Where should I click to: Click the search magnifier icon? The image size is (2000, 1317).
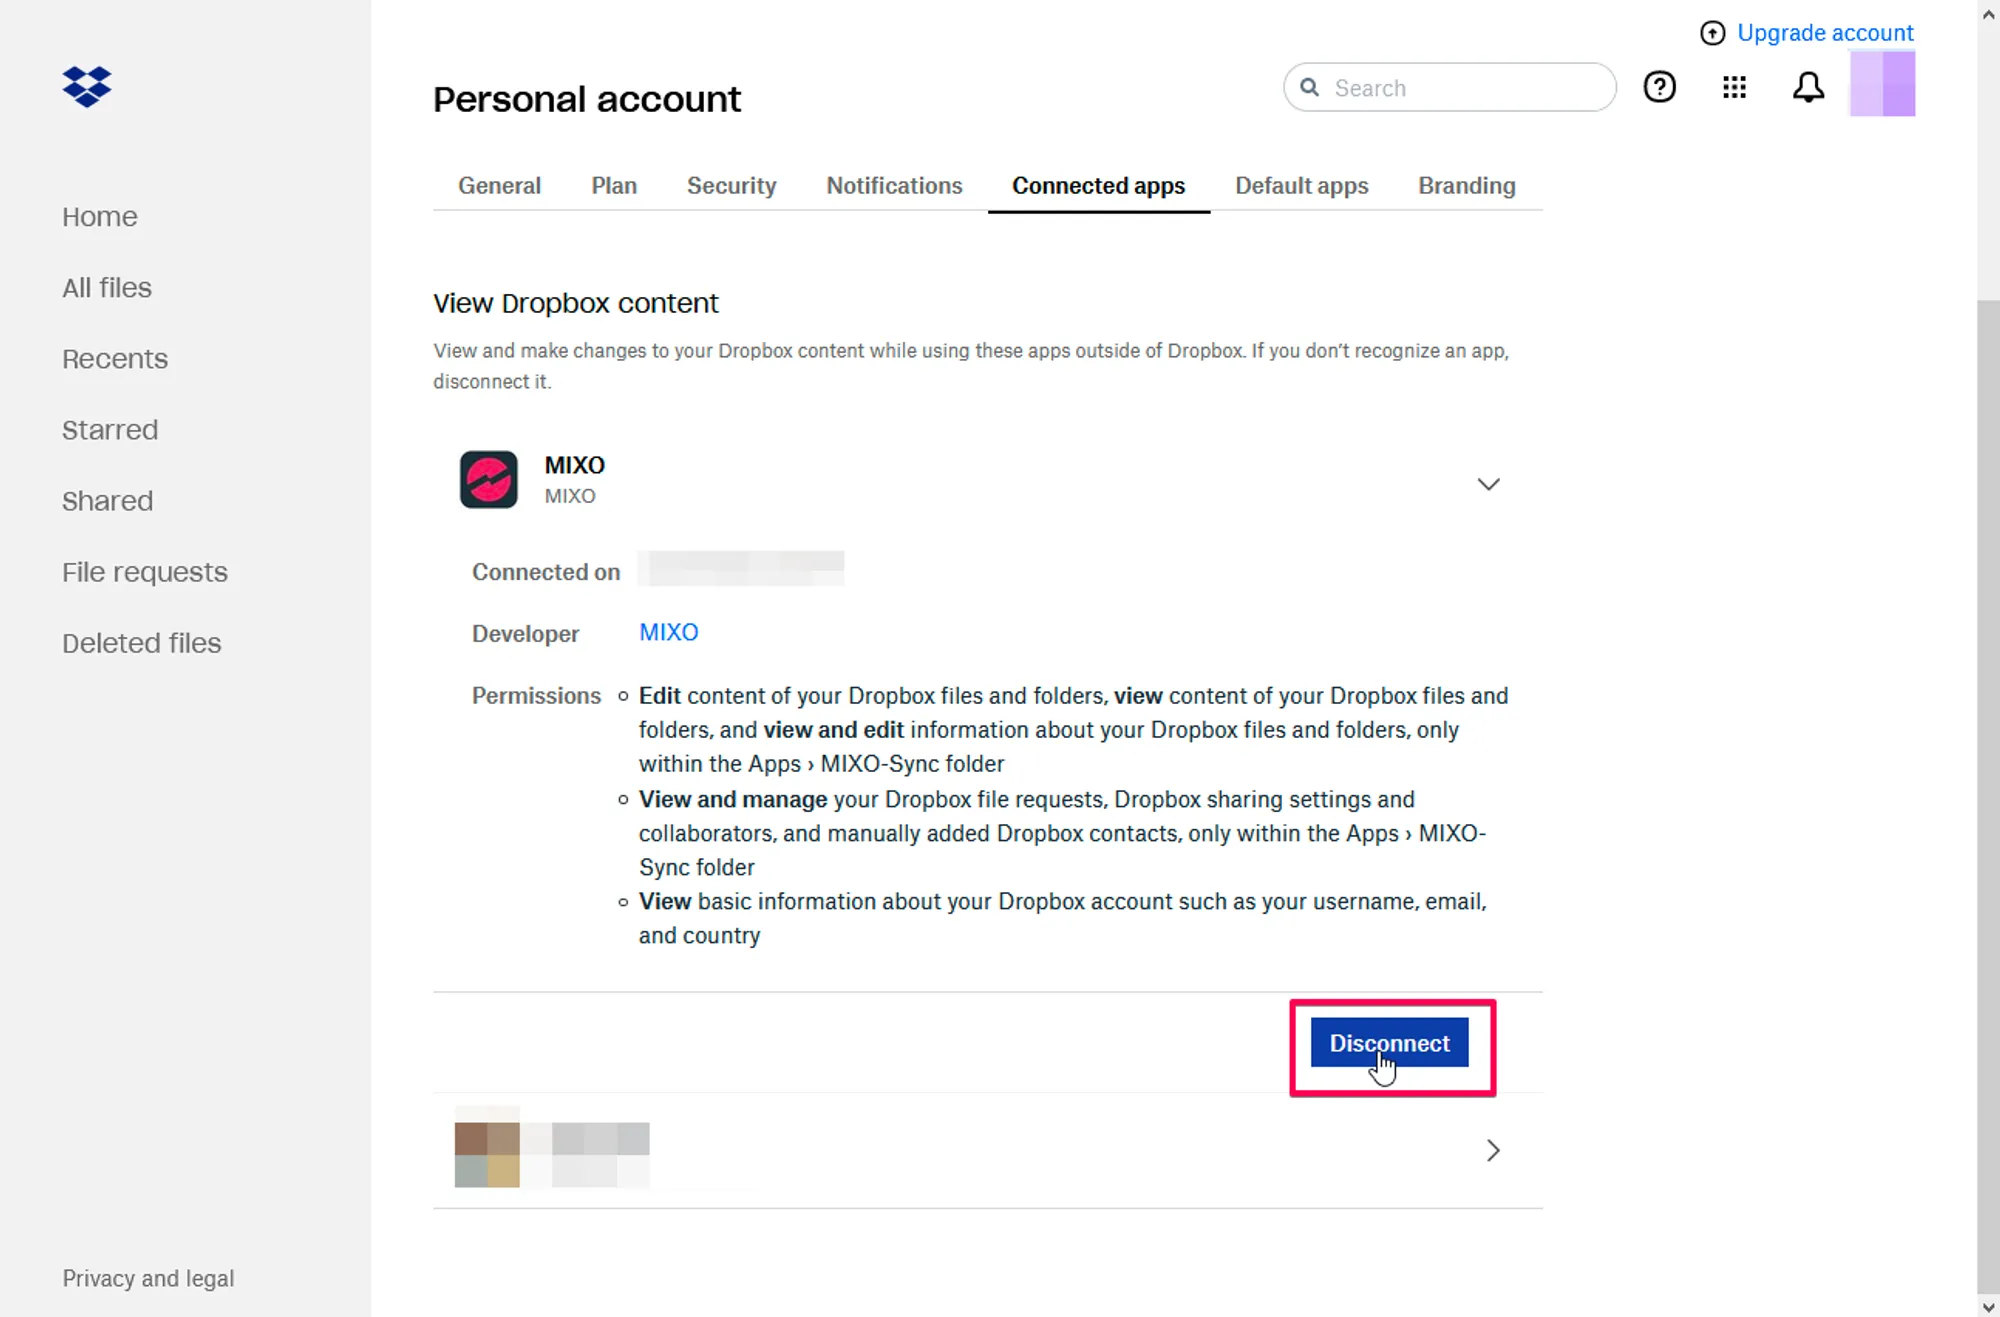(1309, 87)
